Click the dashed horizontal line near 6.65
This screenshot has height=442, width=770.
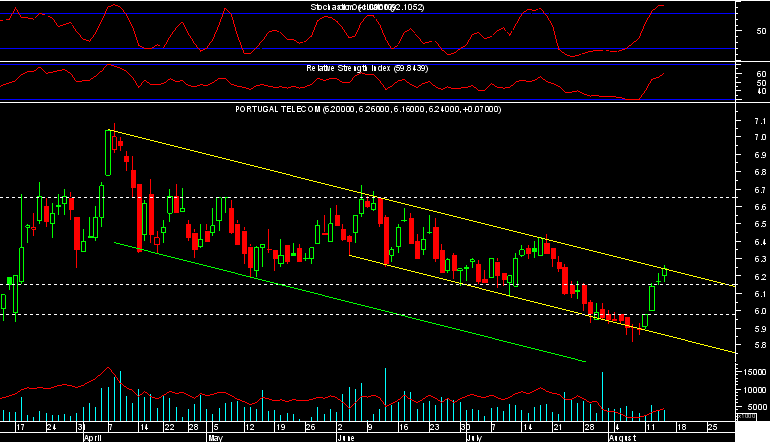point(367,197)
